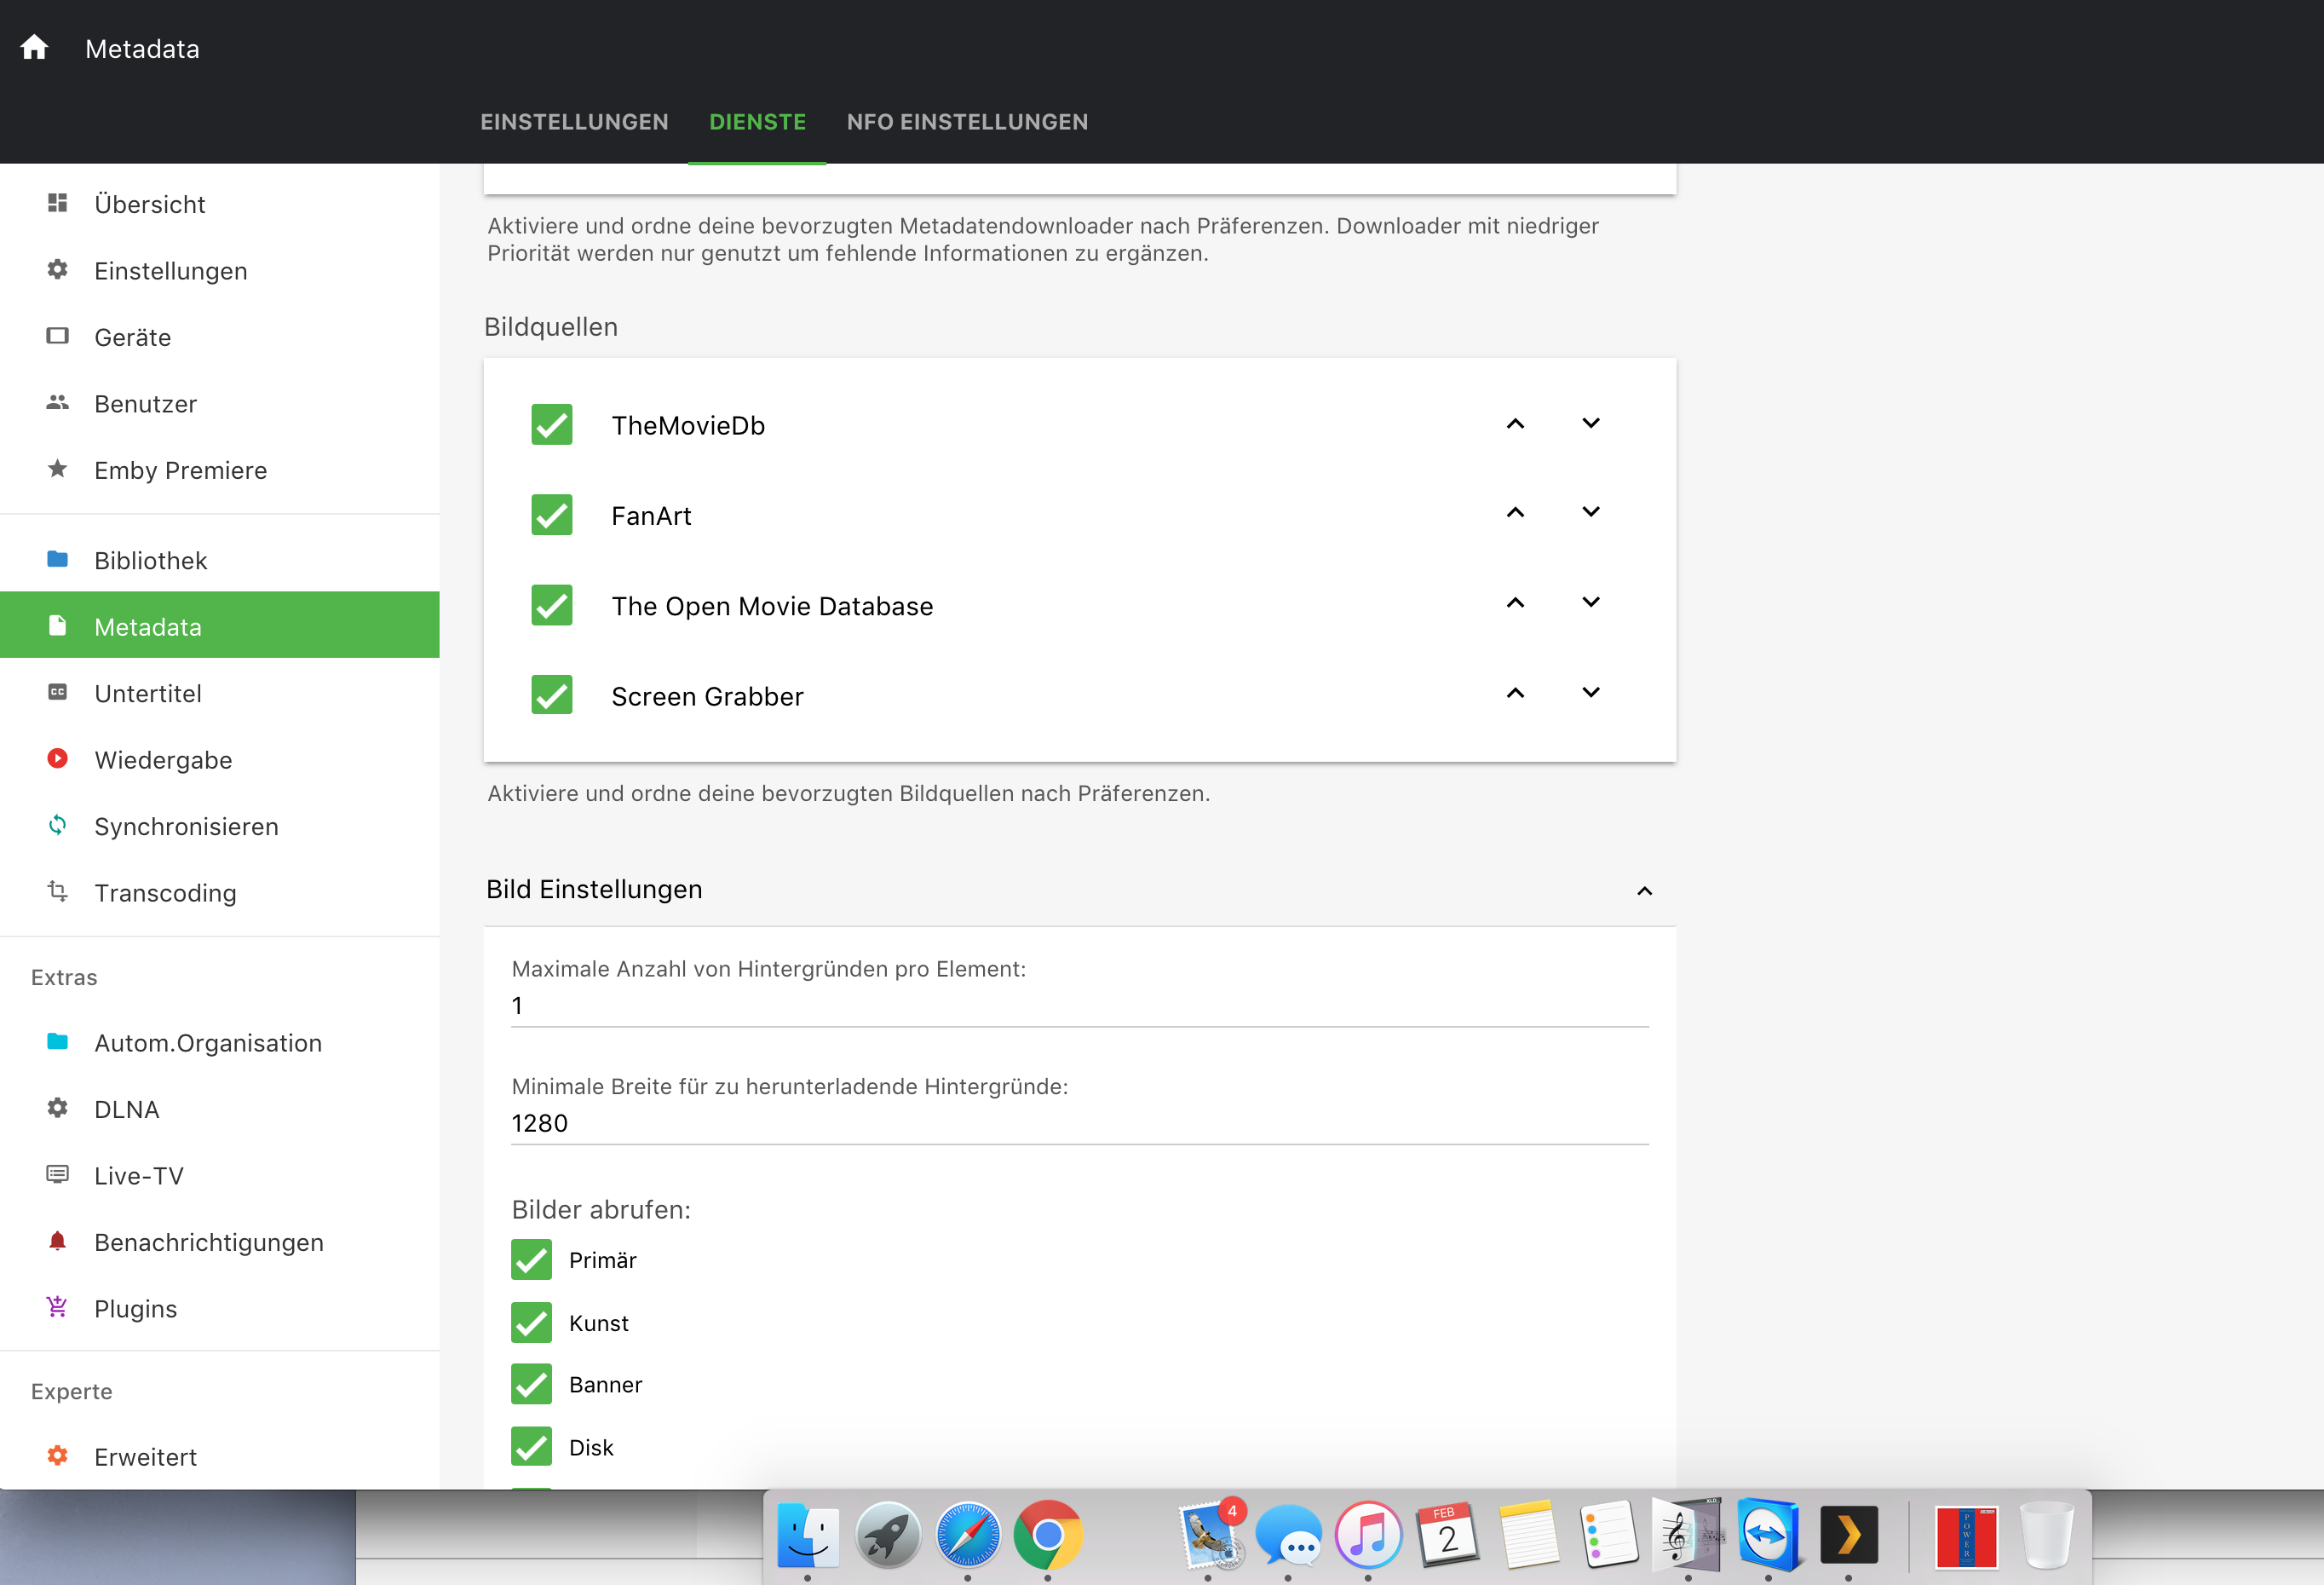
Task: Open Erweitert under Experte
Action: (220, 1457)
